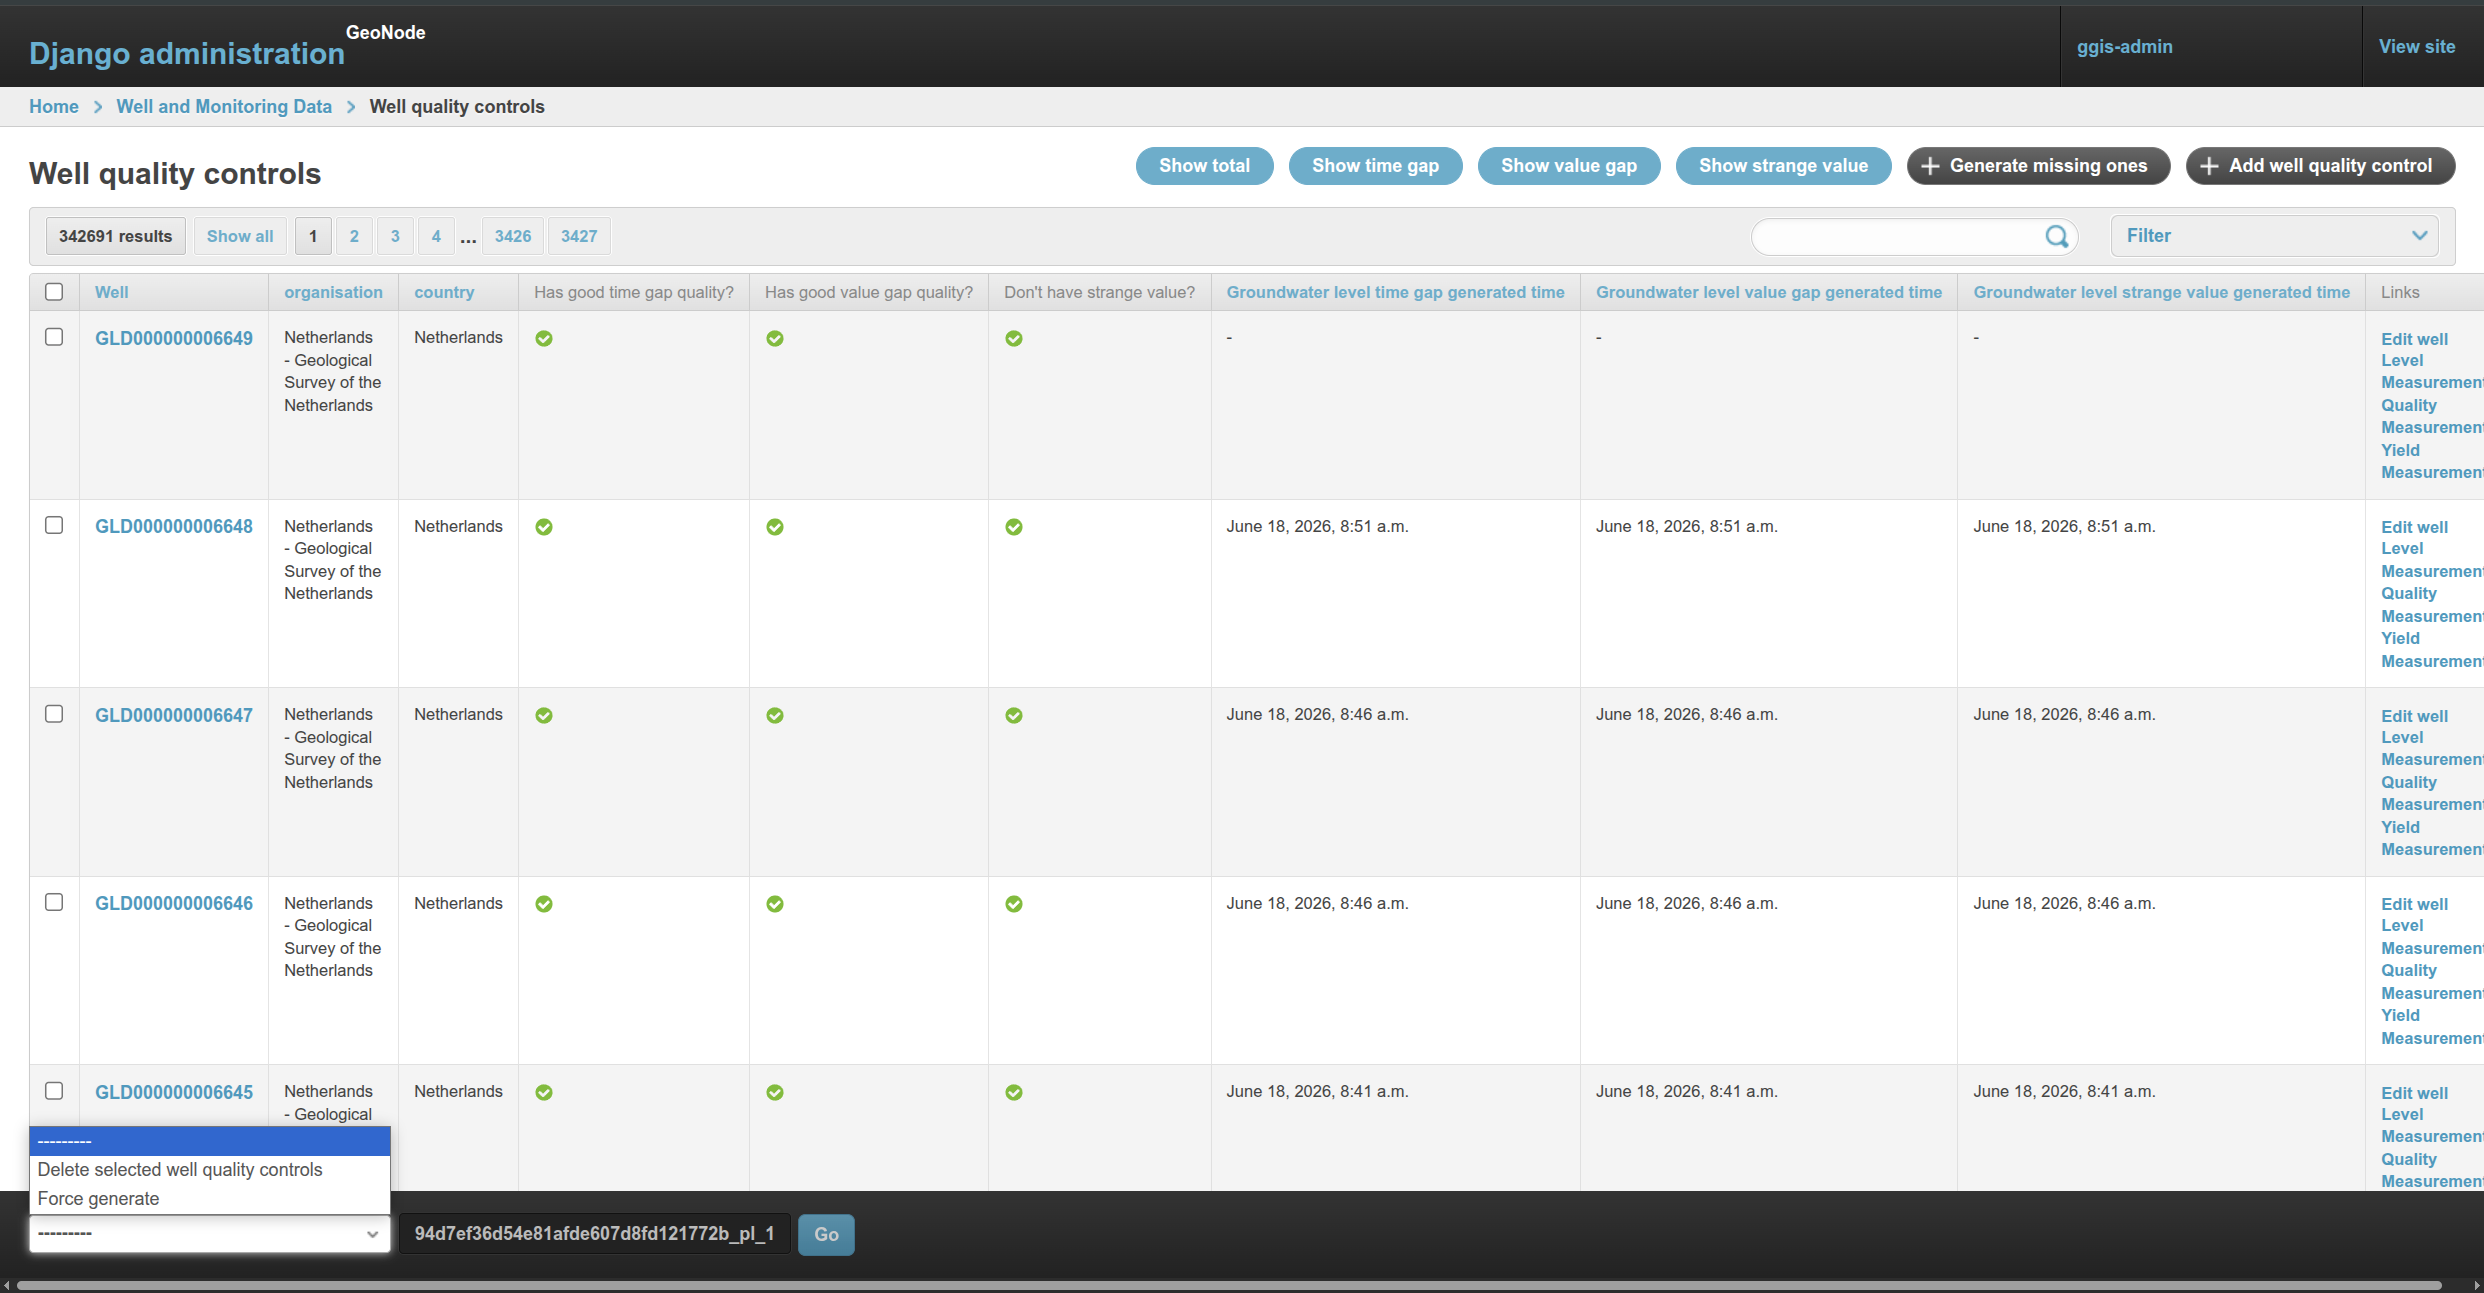Tick the checkbox for GLD000000006645
2484x1293 pixels.
(54, 1091)
